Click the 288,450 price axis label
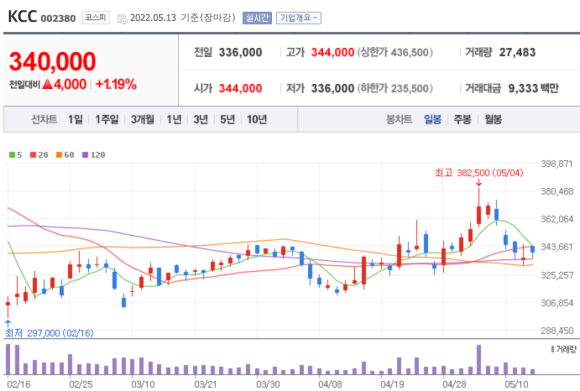The image size is (580, 391). (557, 330)
